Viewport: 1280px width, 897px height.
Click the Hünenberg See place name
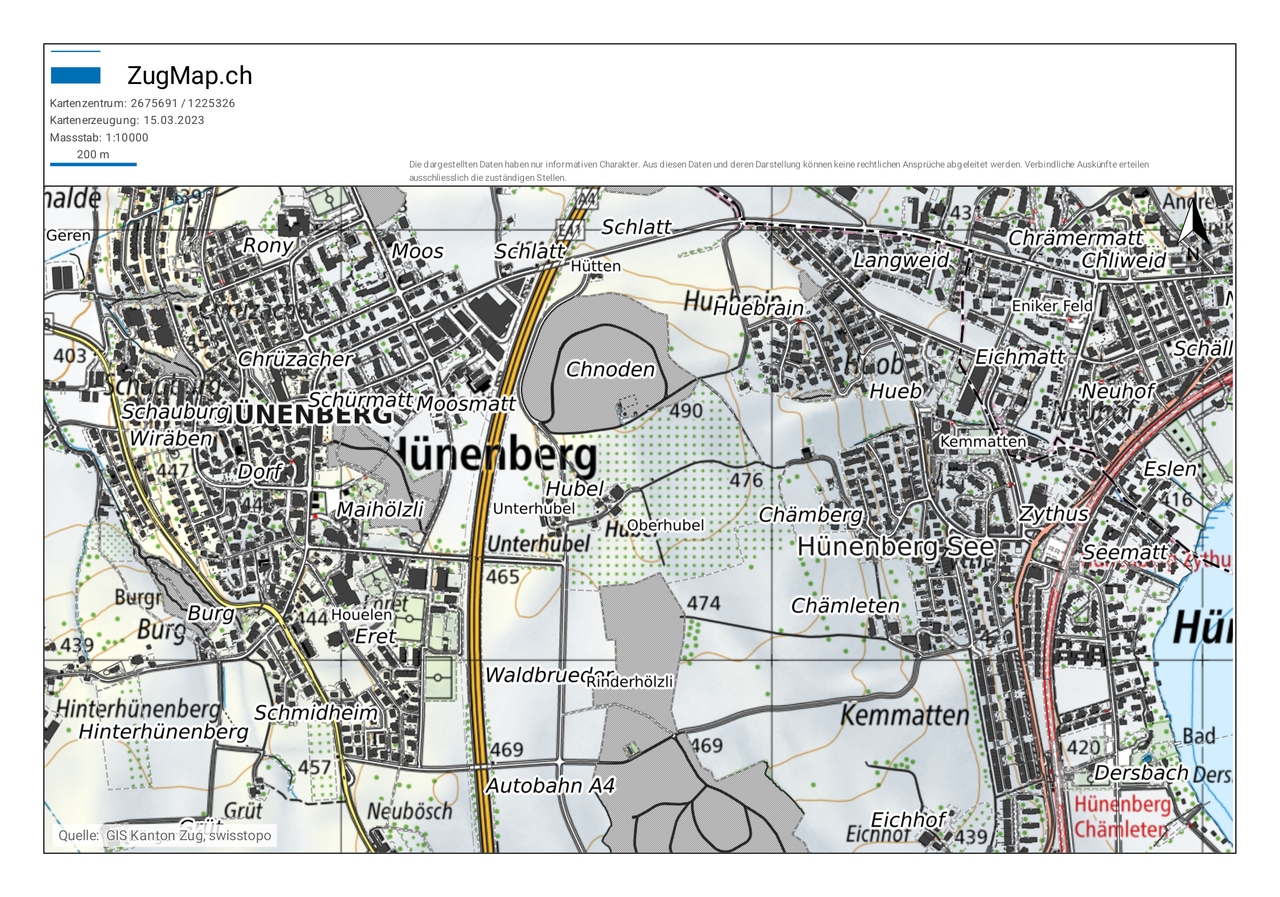pyautogui.click(x=896, y=547)
